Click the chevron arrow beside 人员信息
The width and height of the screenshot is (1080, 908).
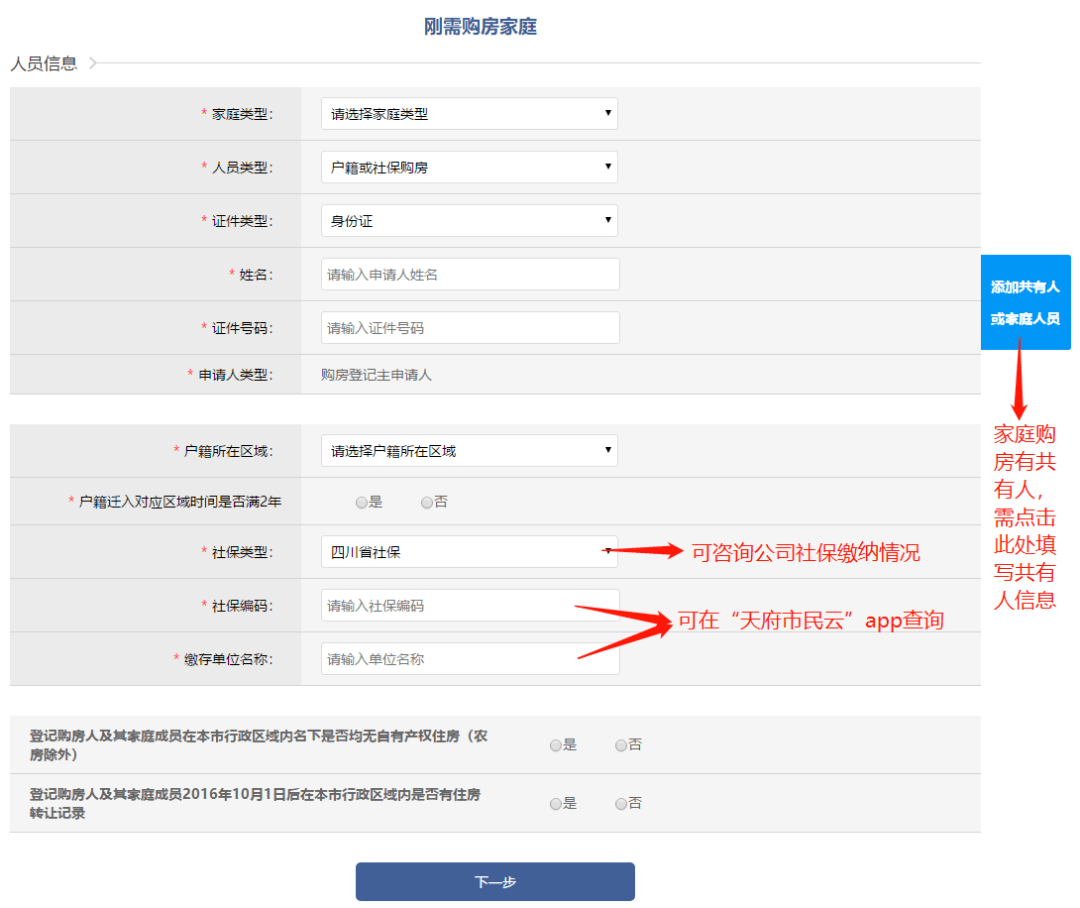point(93,63)
